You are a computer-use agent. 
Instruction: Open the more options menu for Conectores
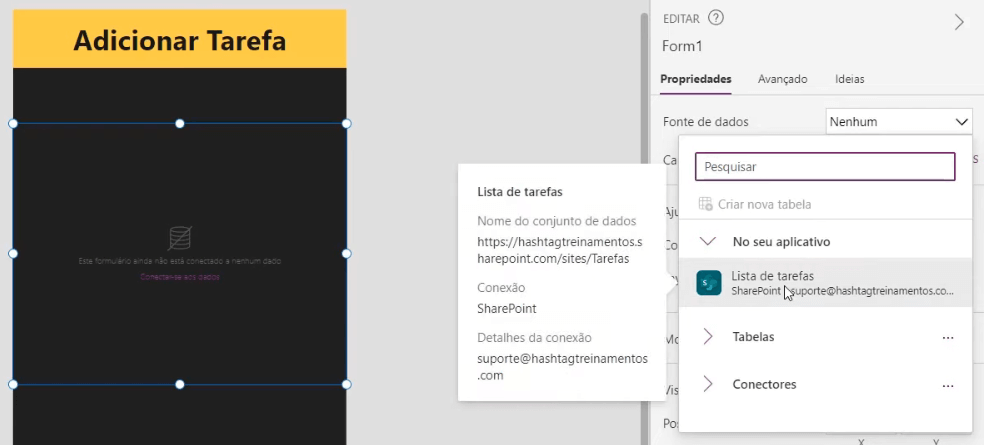(948, 385)
